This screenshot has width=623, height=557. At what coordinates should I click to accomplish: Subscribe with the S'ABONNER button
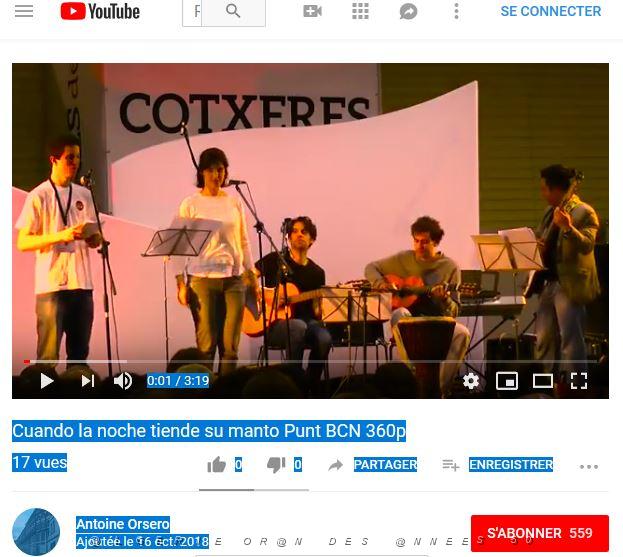[540, 533]
